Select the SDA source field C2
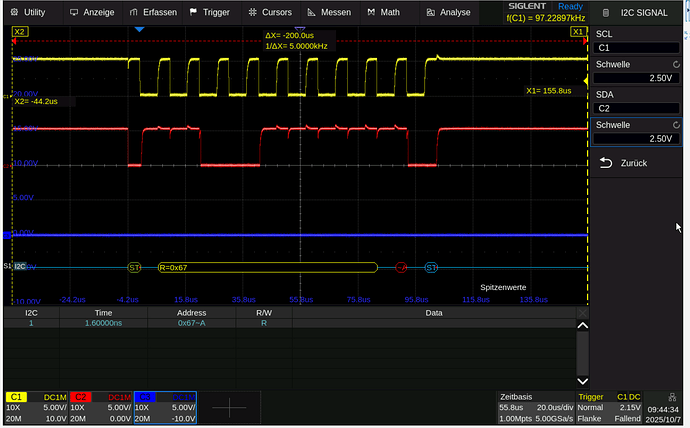 point(638,108)
